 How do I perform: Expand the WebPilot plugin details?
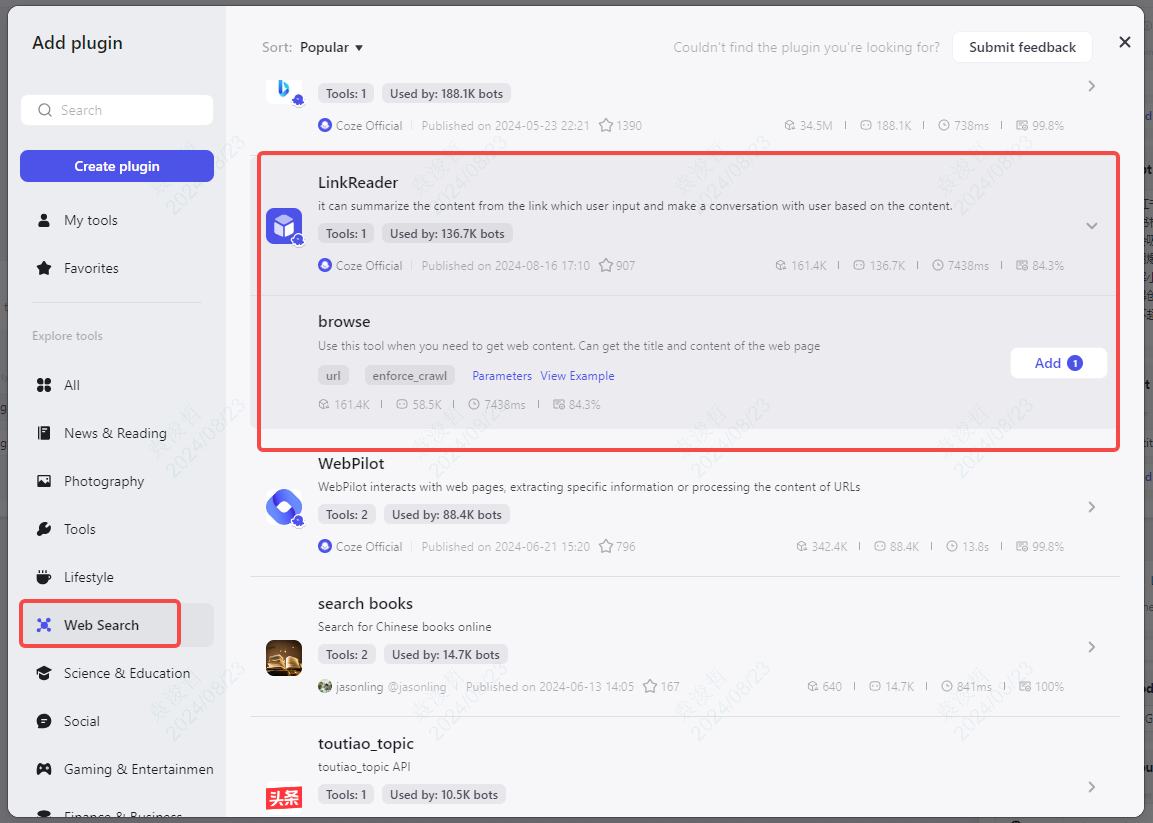(1091, 507)
